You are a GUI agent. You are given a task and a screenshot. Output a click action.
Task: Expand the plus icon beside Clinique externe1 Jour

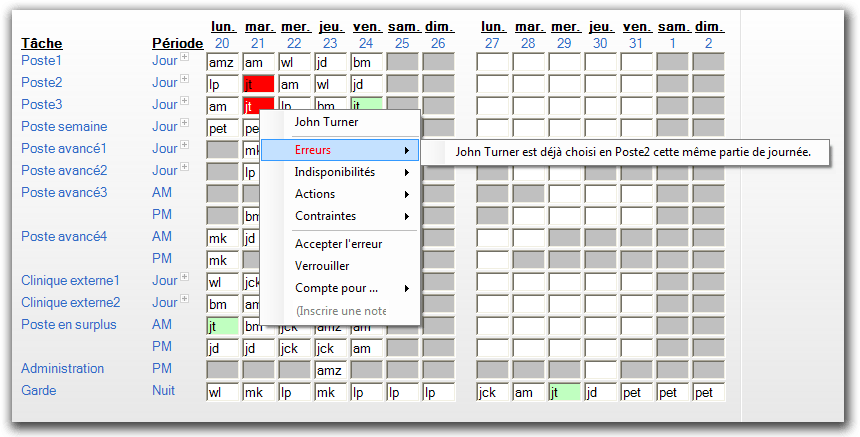click(185, 276)
